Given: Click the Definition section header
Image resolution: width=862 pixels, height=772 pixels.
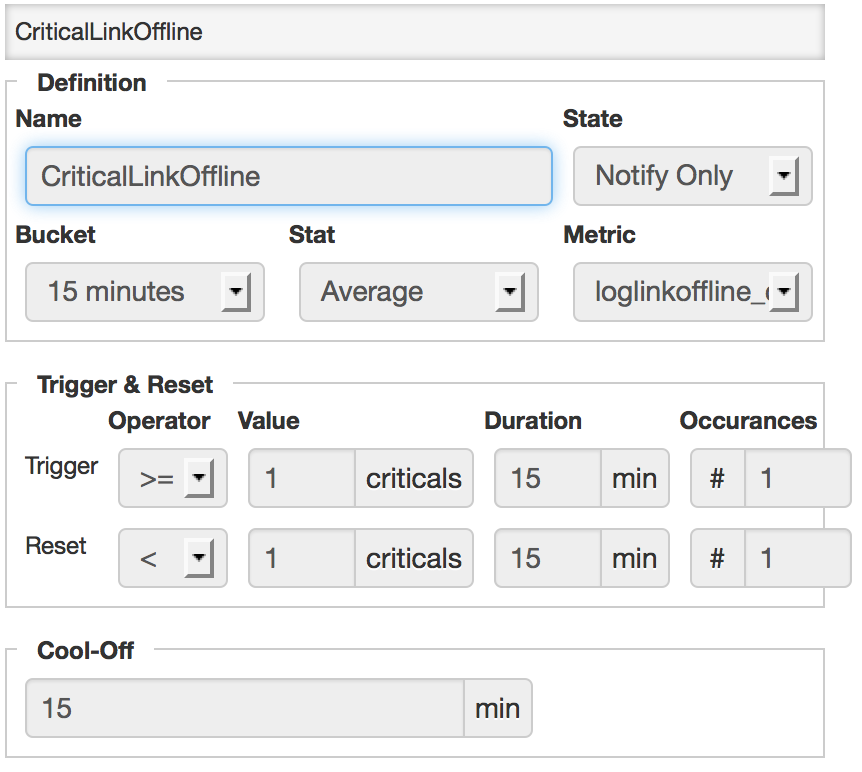Looking at the screenshot, I should [x=92, y=83].
